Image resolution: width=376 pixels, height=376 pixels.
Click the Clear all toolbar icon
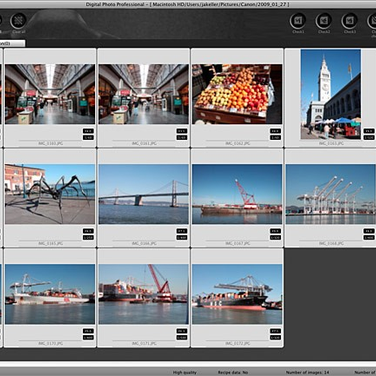point(18,21)
